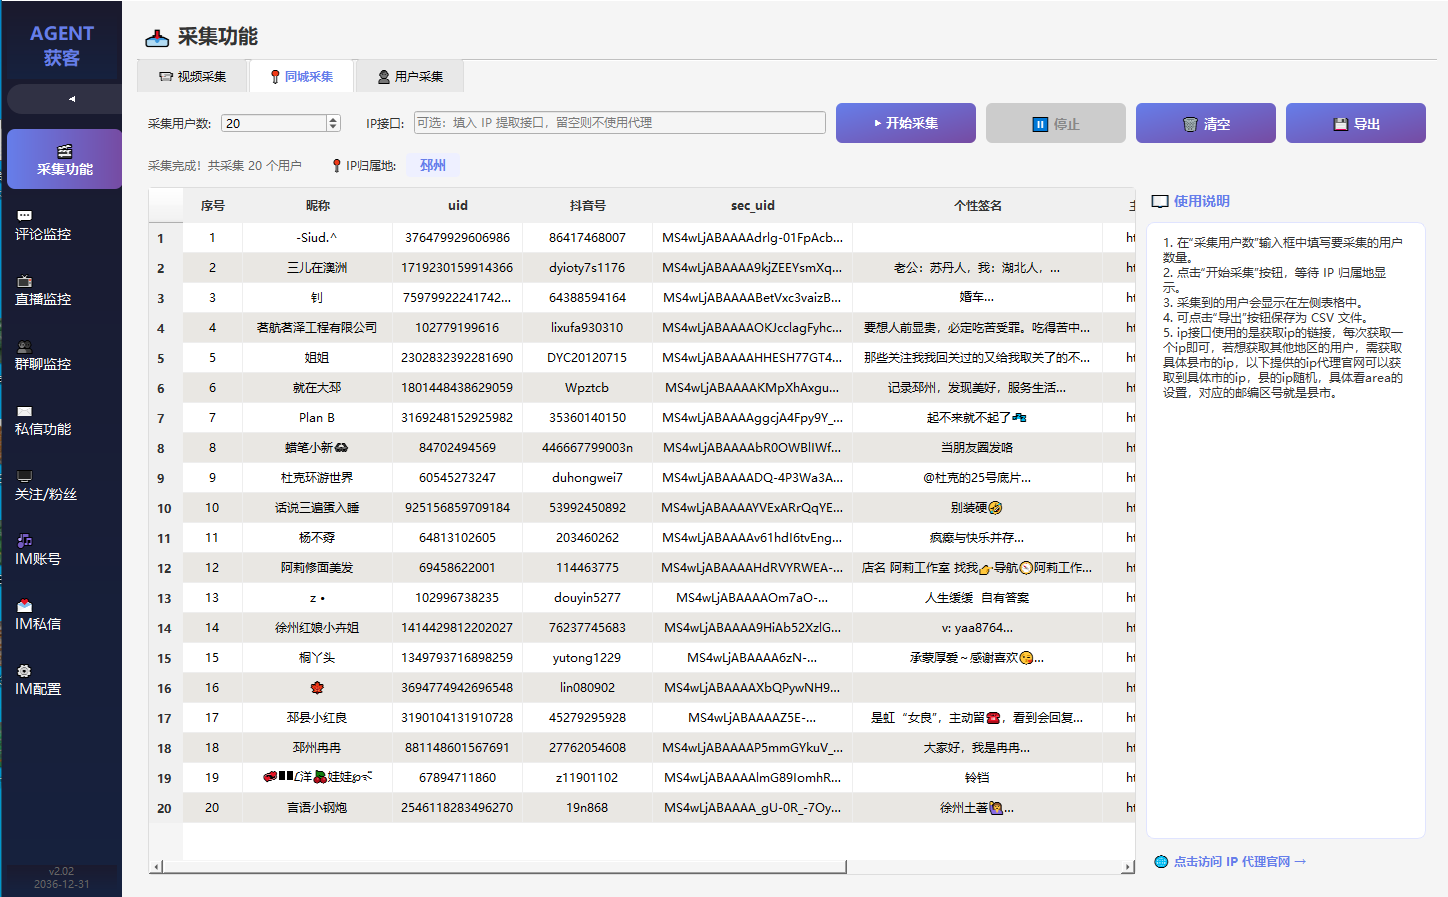
Task: Click the signature cell "人生缓缓 自有答案"
Action: coord(977,598)
